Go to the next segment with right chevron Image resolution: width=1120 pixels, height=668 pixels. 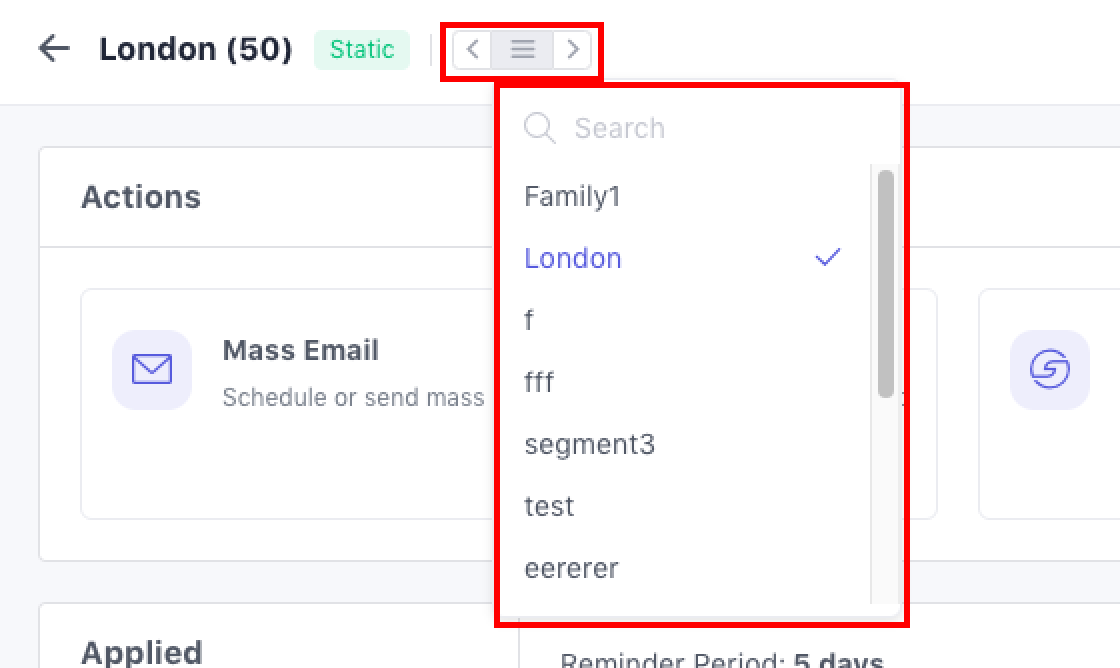[x=572, y=49]
